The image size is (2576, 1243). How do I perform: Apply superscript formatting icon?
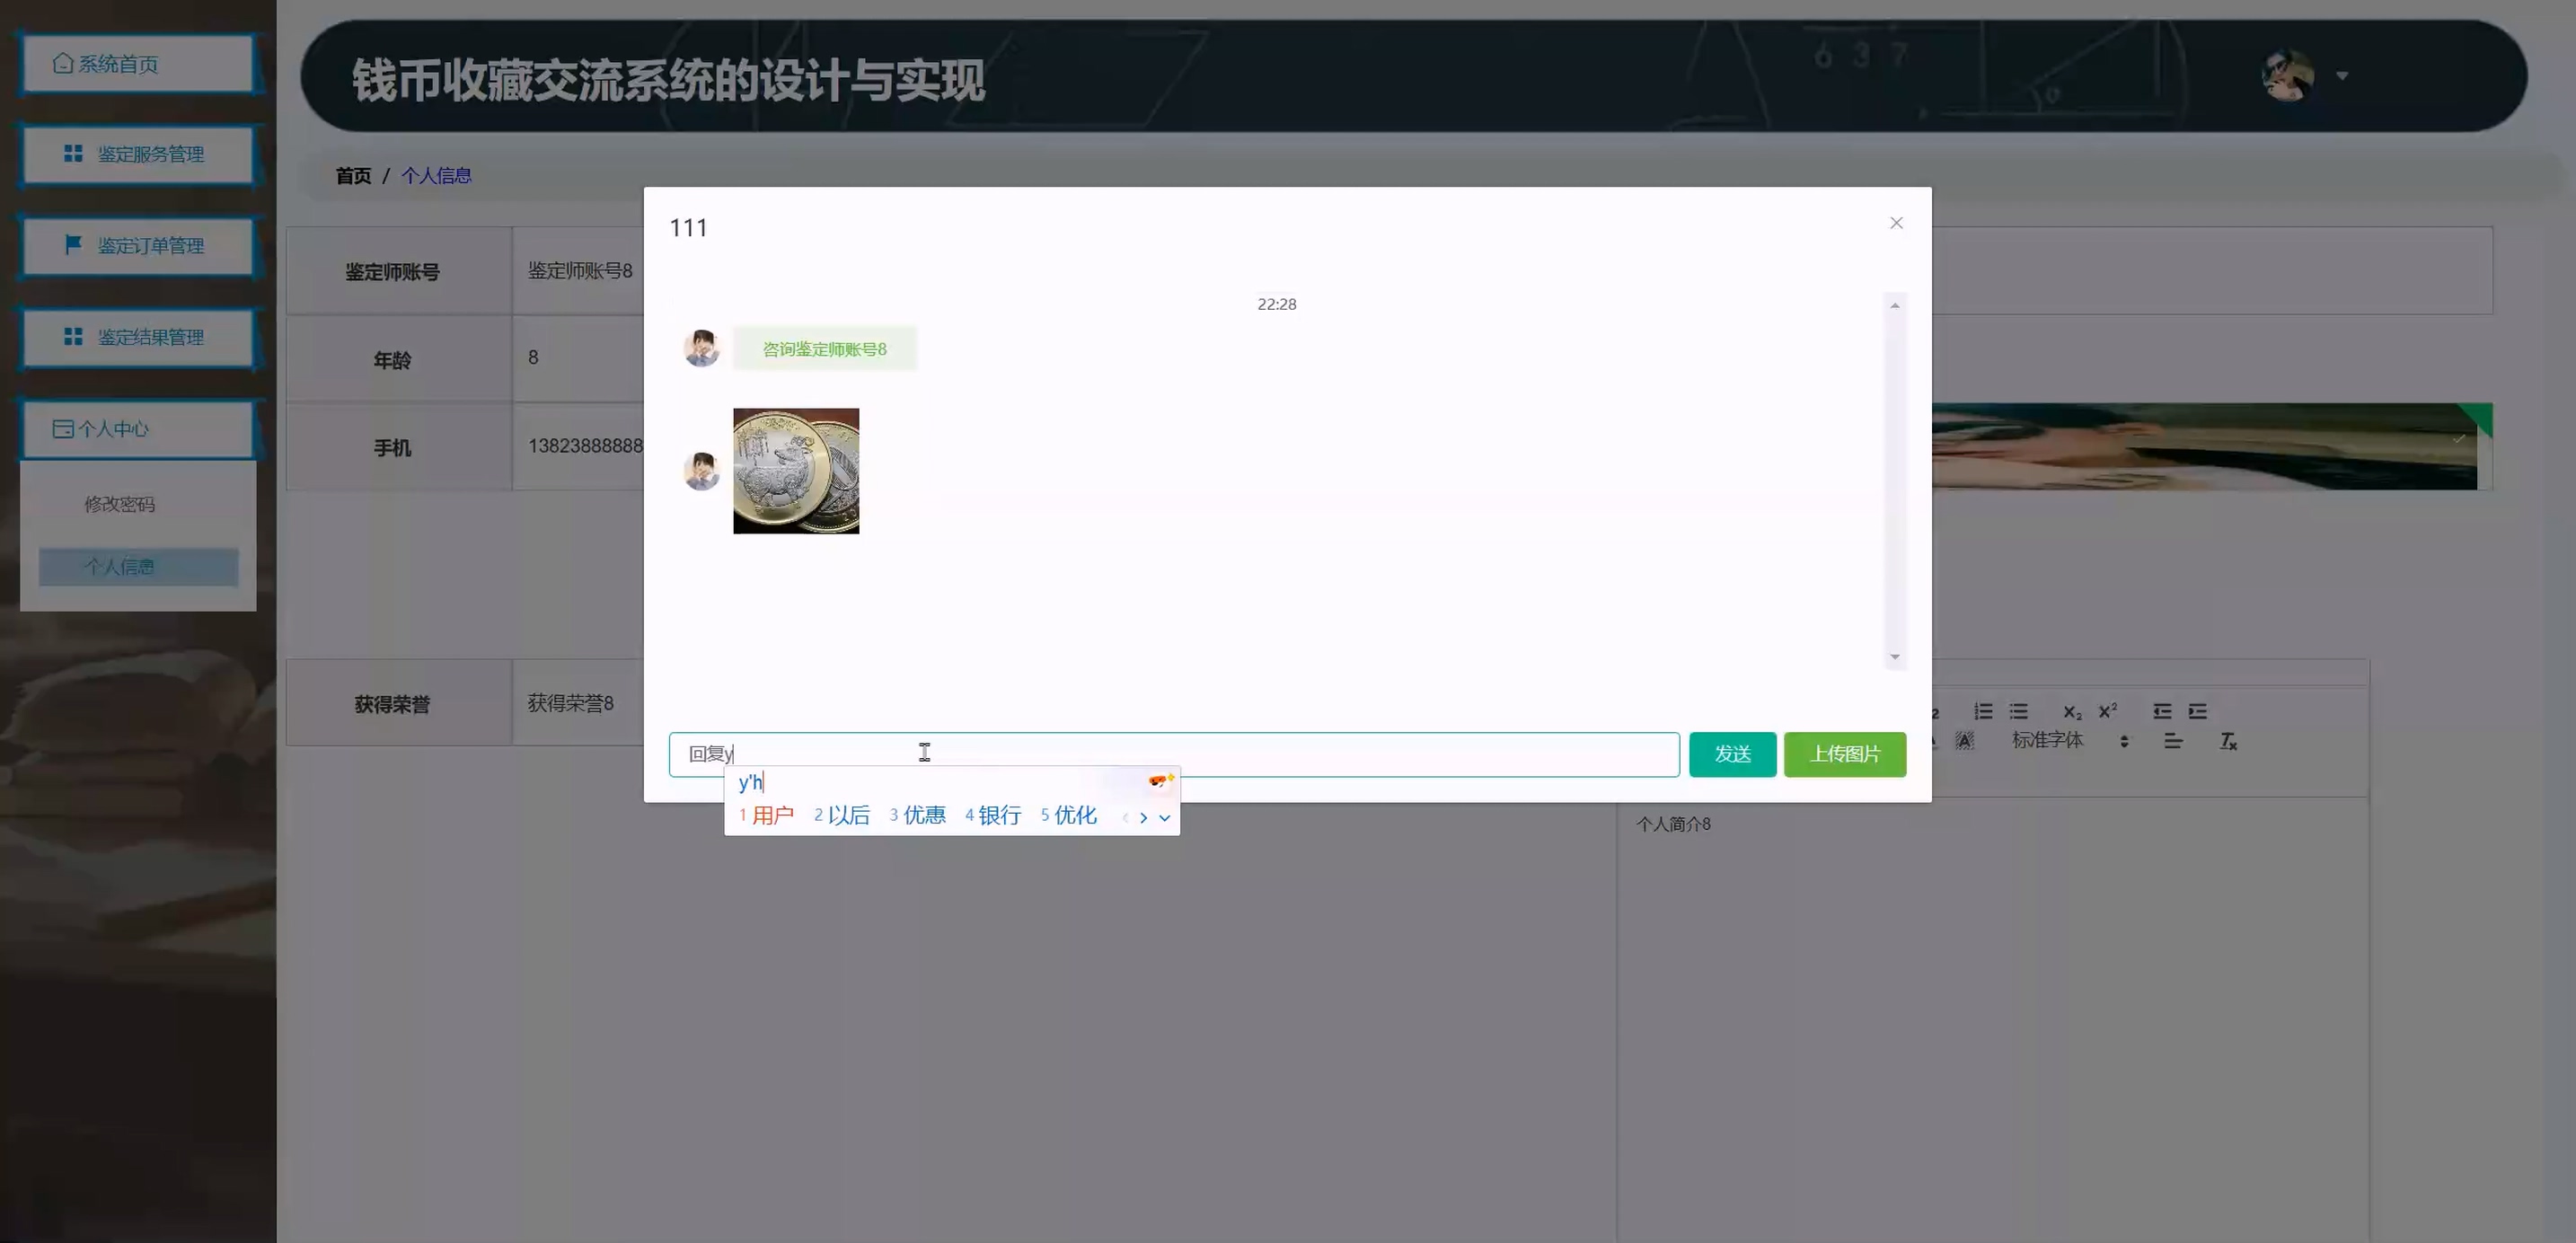tap(2108, 711)
